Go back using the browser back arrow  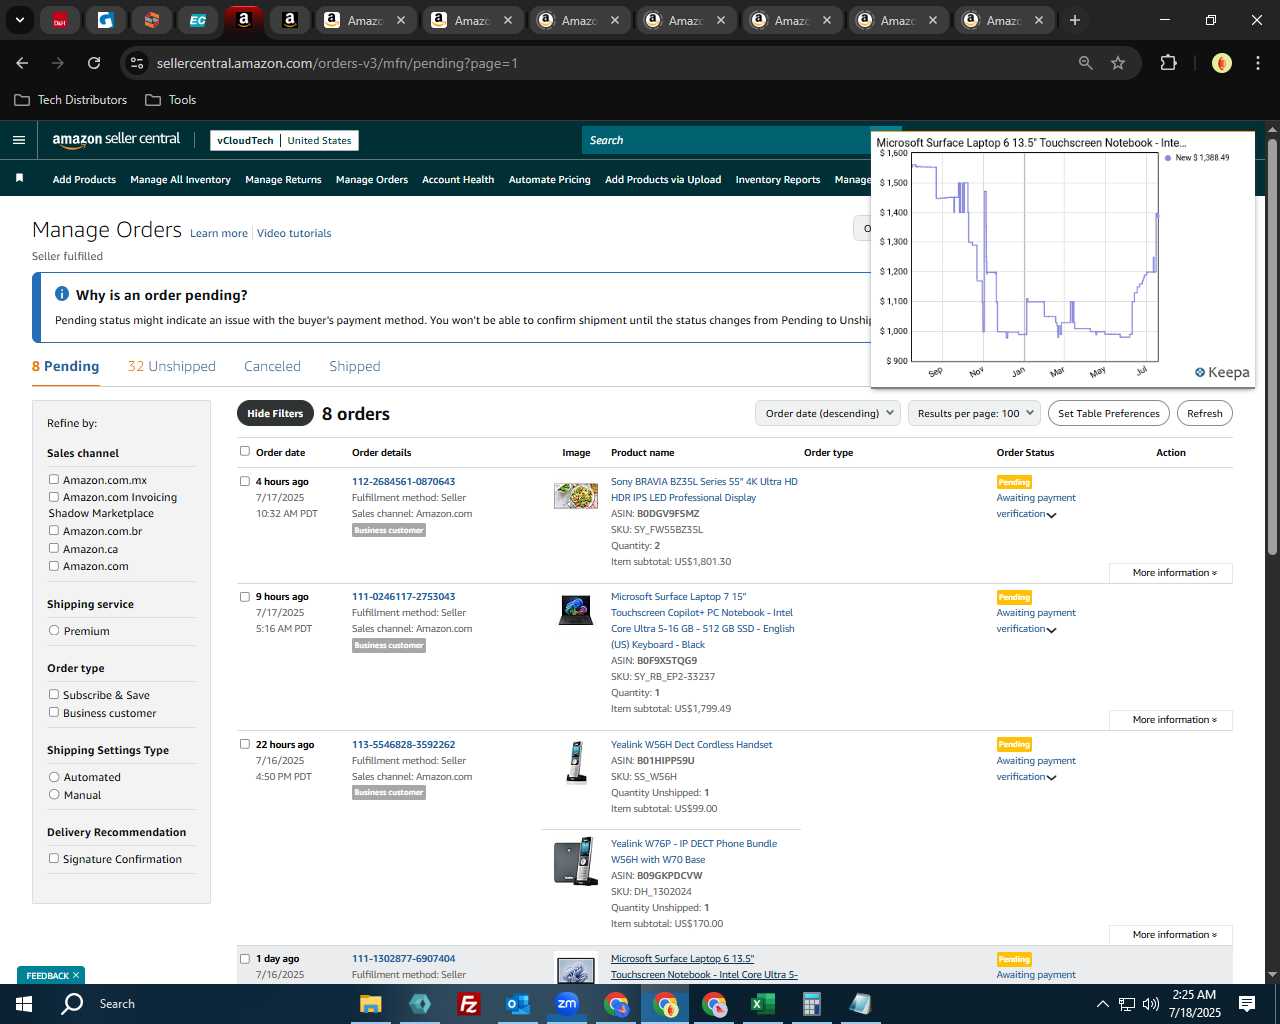pos(22,63)
